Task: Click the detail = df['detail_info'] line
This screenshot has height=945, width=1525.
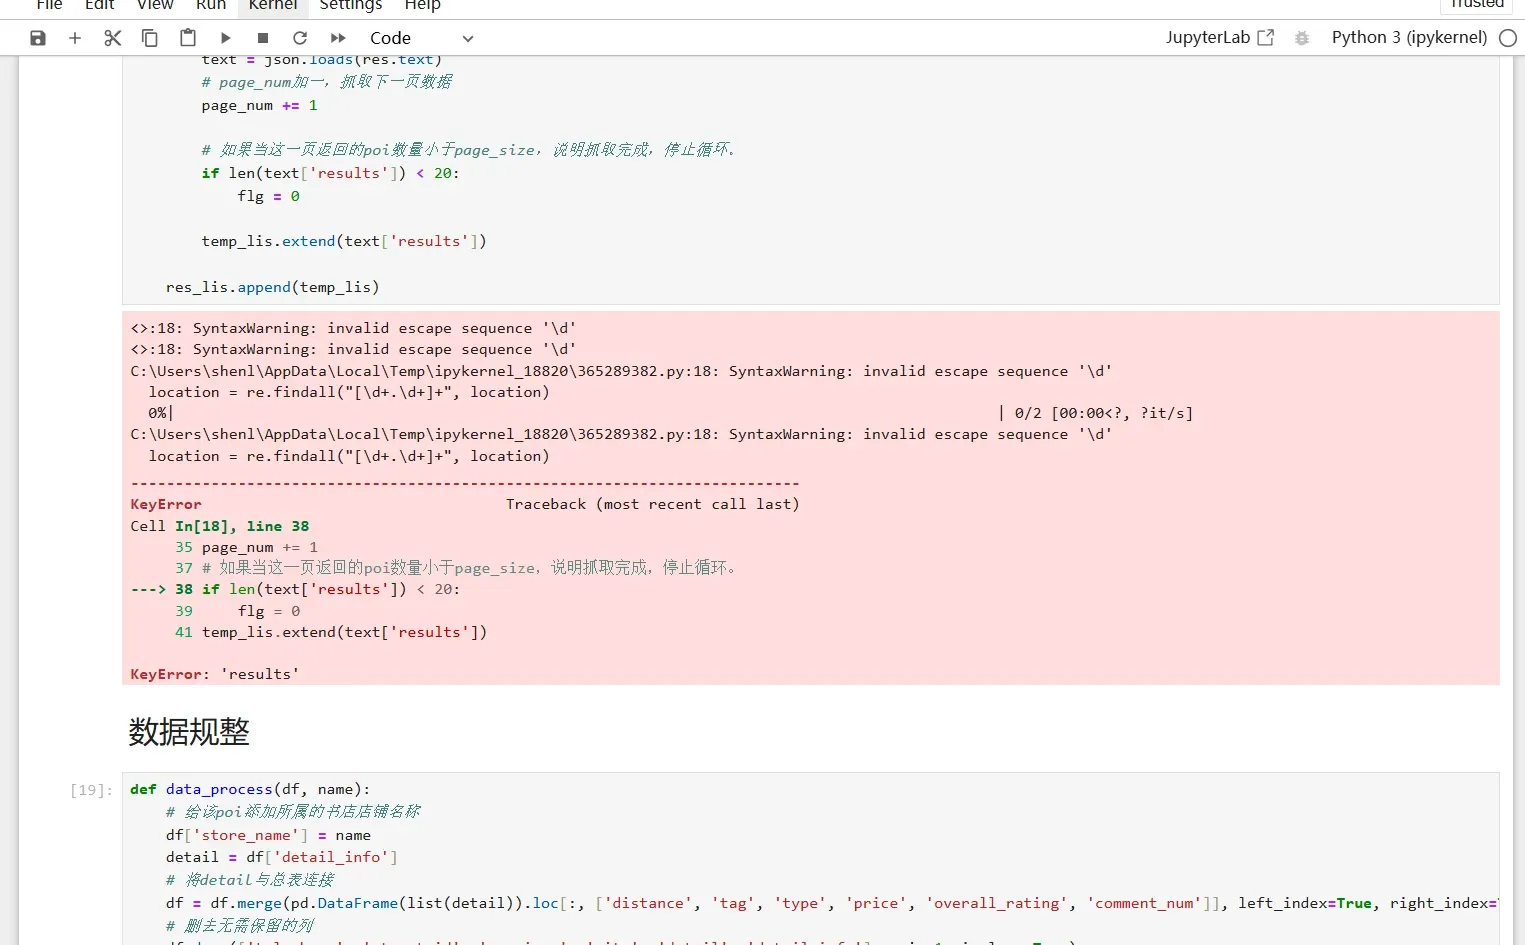Action: pyautogui.click(x=282, y=857)
